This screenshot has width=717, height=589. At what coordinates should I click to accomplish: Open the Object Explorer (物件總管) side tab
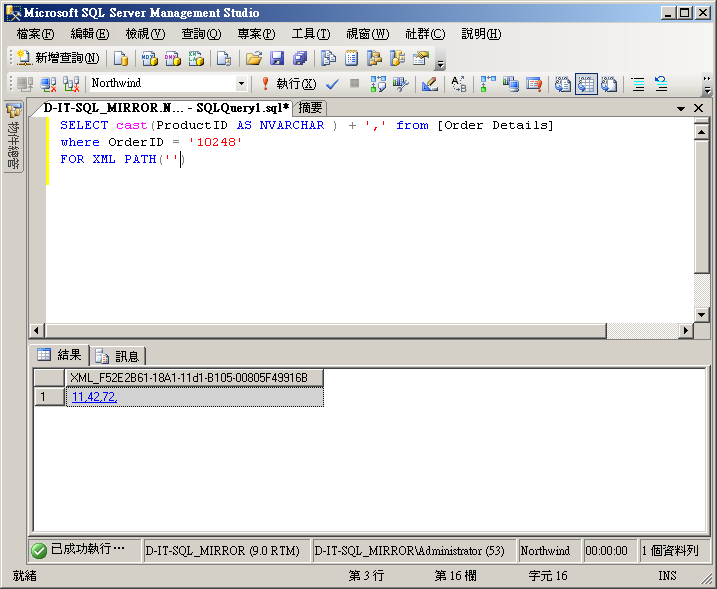point(14,136)
